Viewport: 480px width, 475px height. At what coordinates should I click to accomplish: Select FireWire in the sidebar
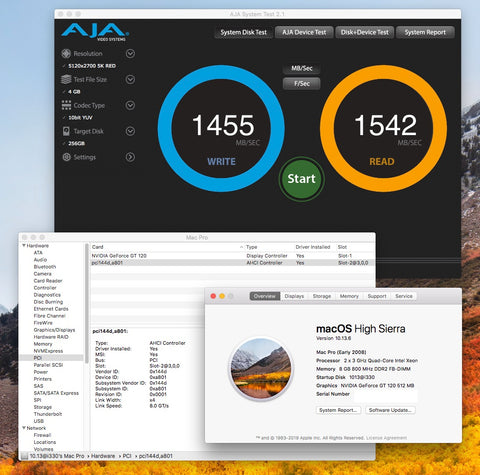point(43,323)
